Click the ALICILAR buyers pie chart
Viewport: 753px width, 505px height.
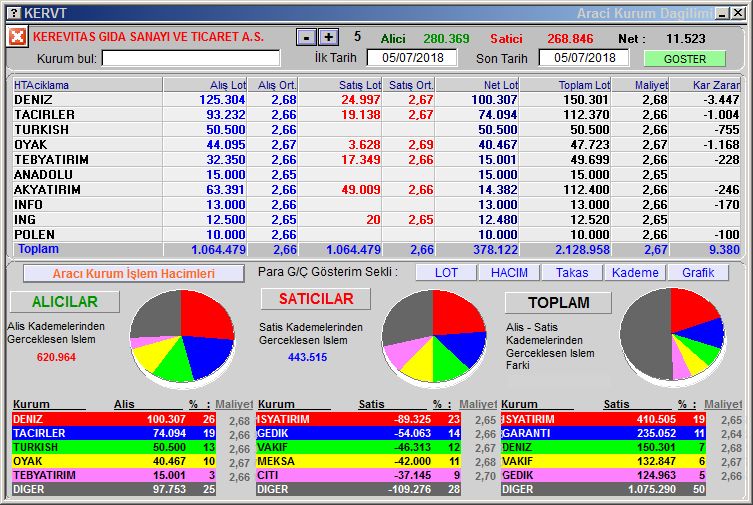tap(182, 338)
